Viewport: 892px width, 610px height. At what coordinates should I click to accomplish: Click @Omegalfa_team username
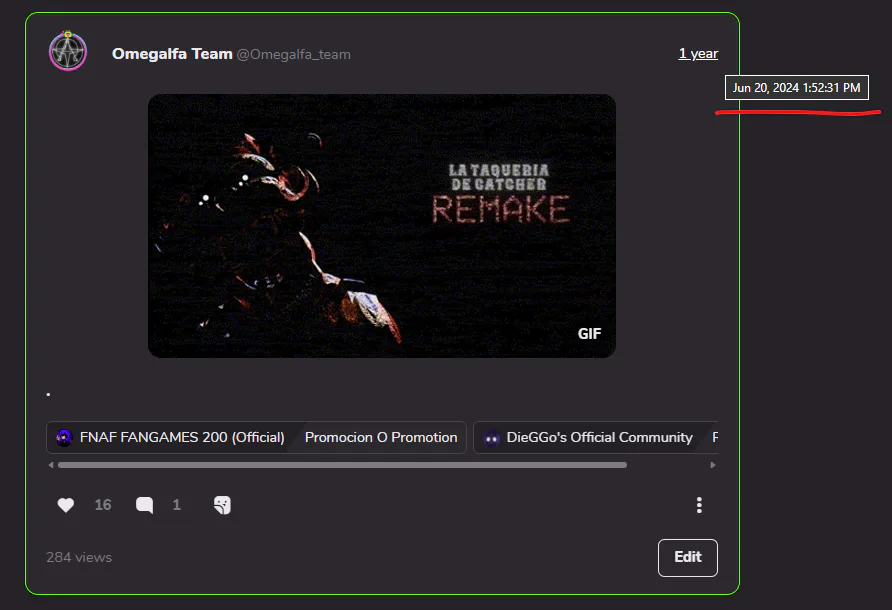pos(294,55)
